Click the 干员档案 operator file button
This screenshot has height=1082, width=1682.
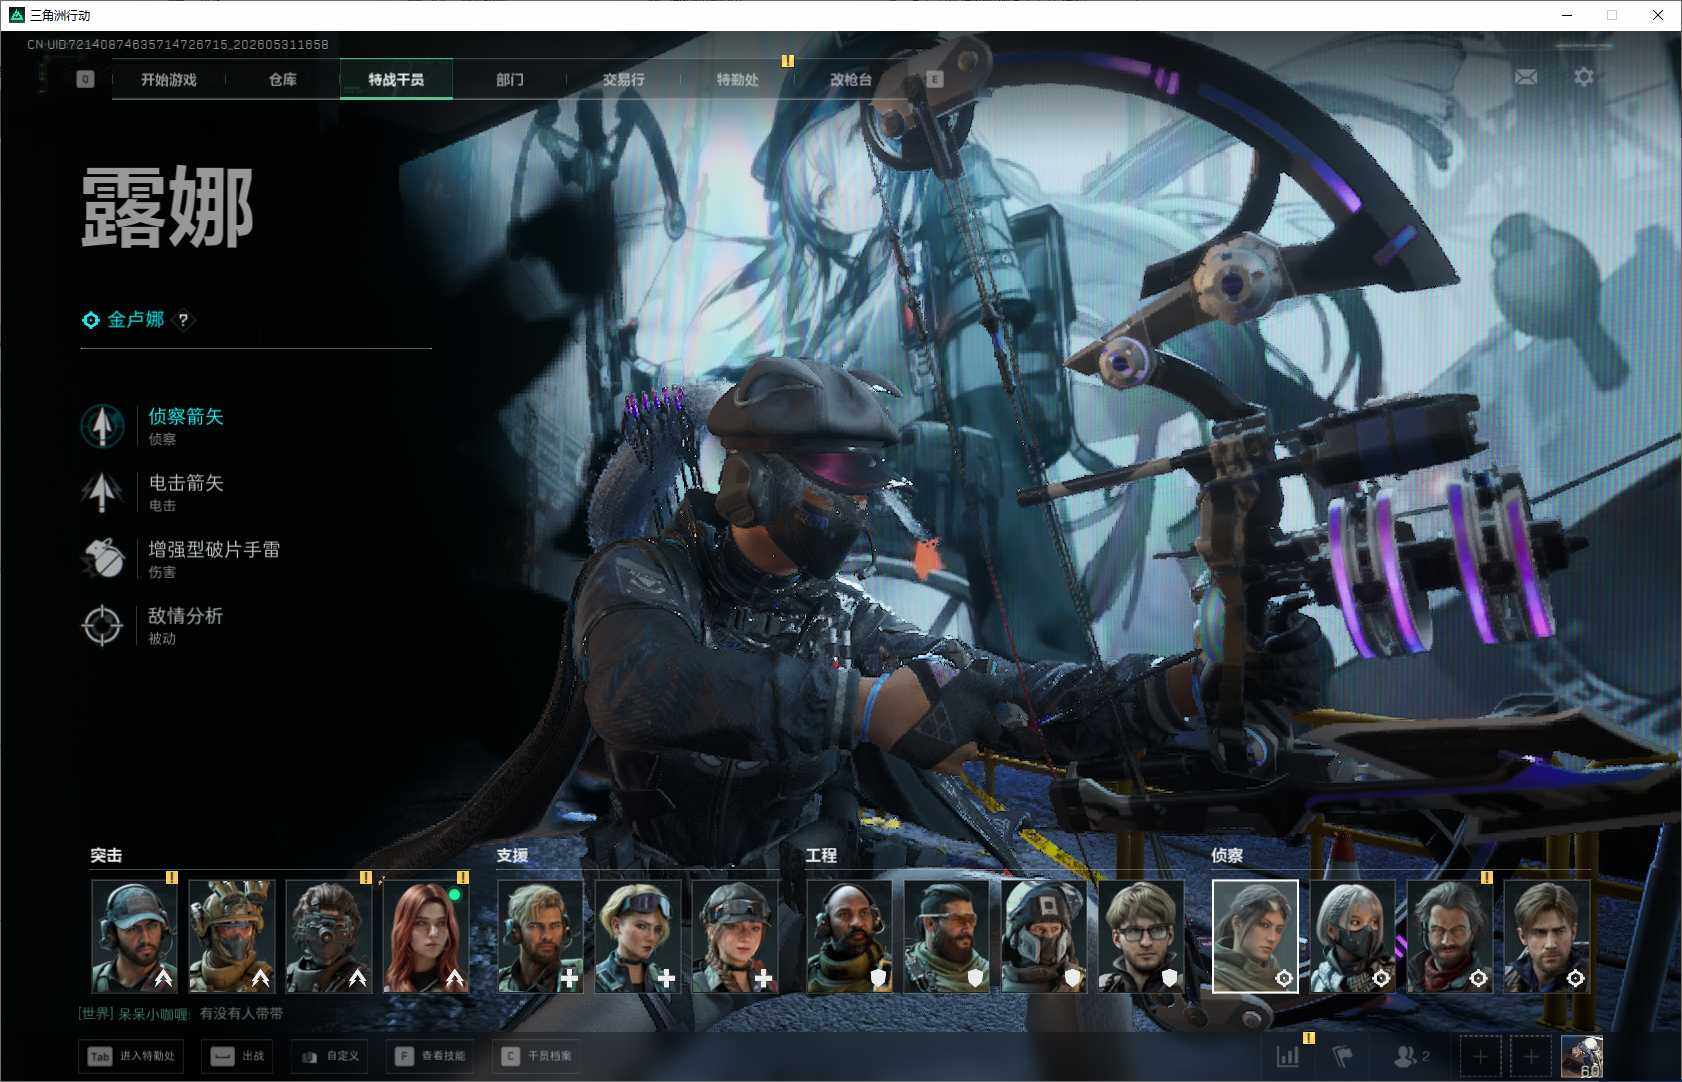(x=538, y=1056)
